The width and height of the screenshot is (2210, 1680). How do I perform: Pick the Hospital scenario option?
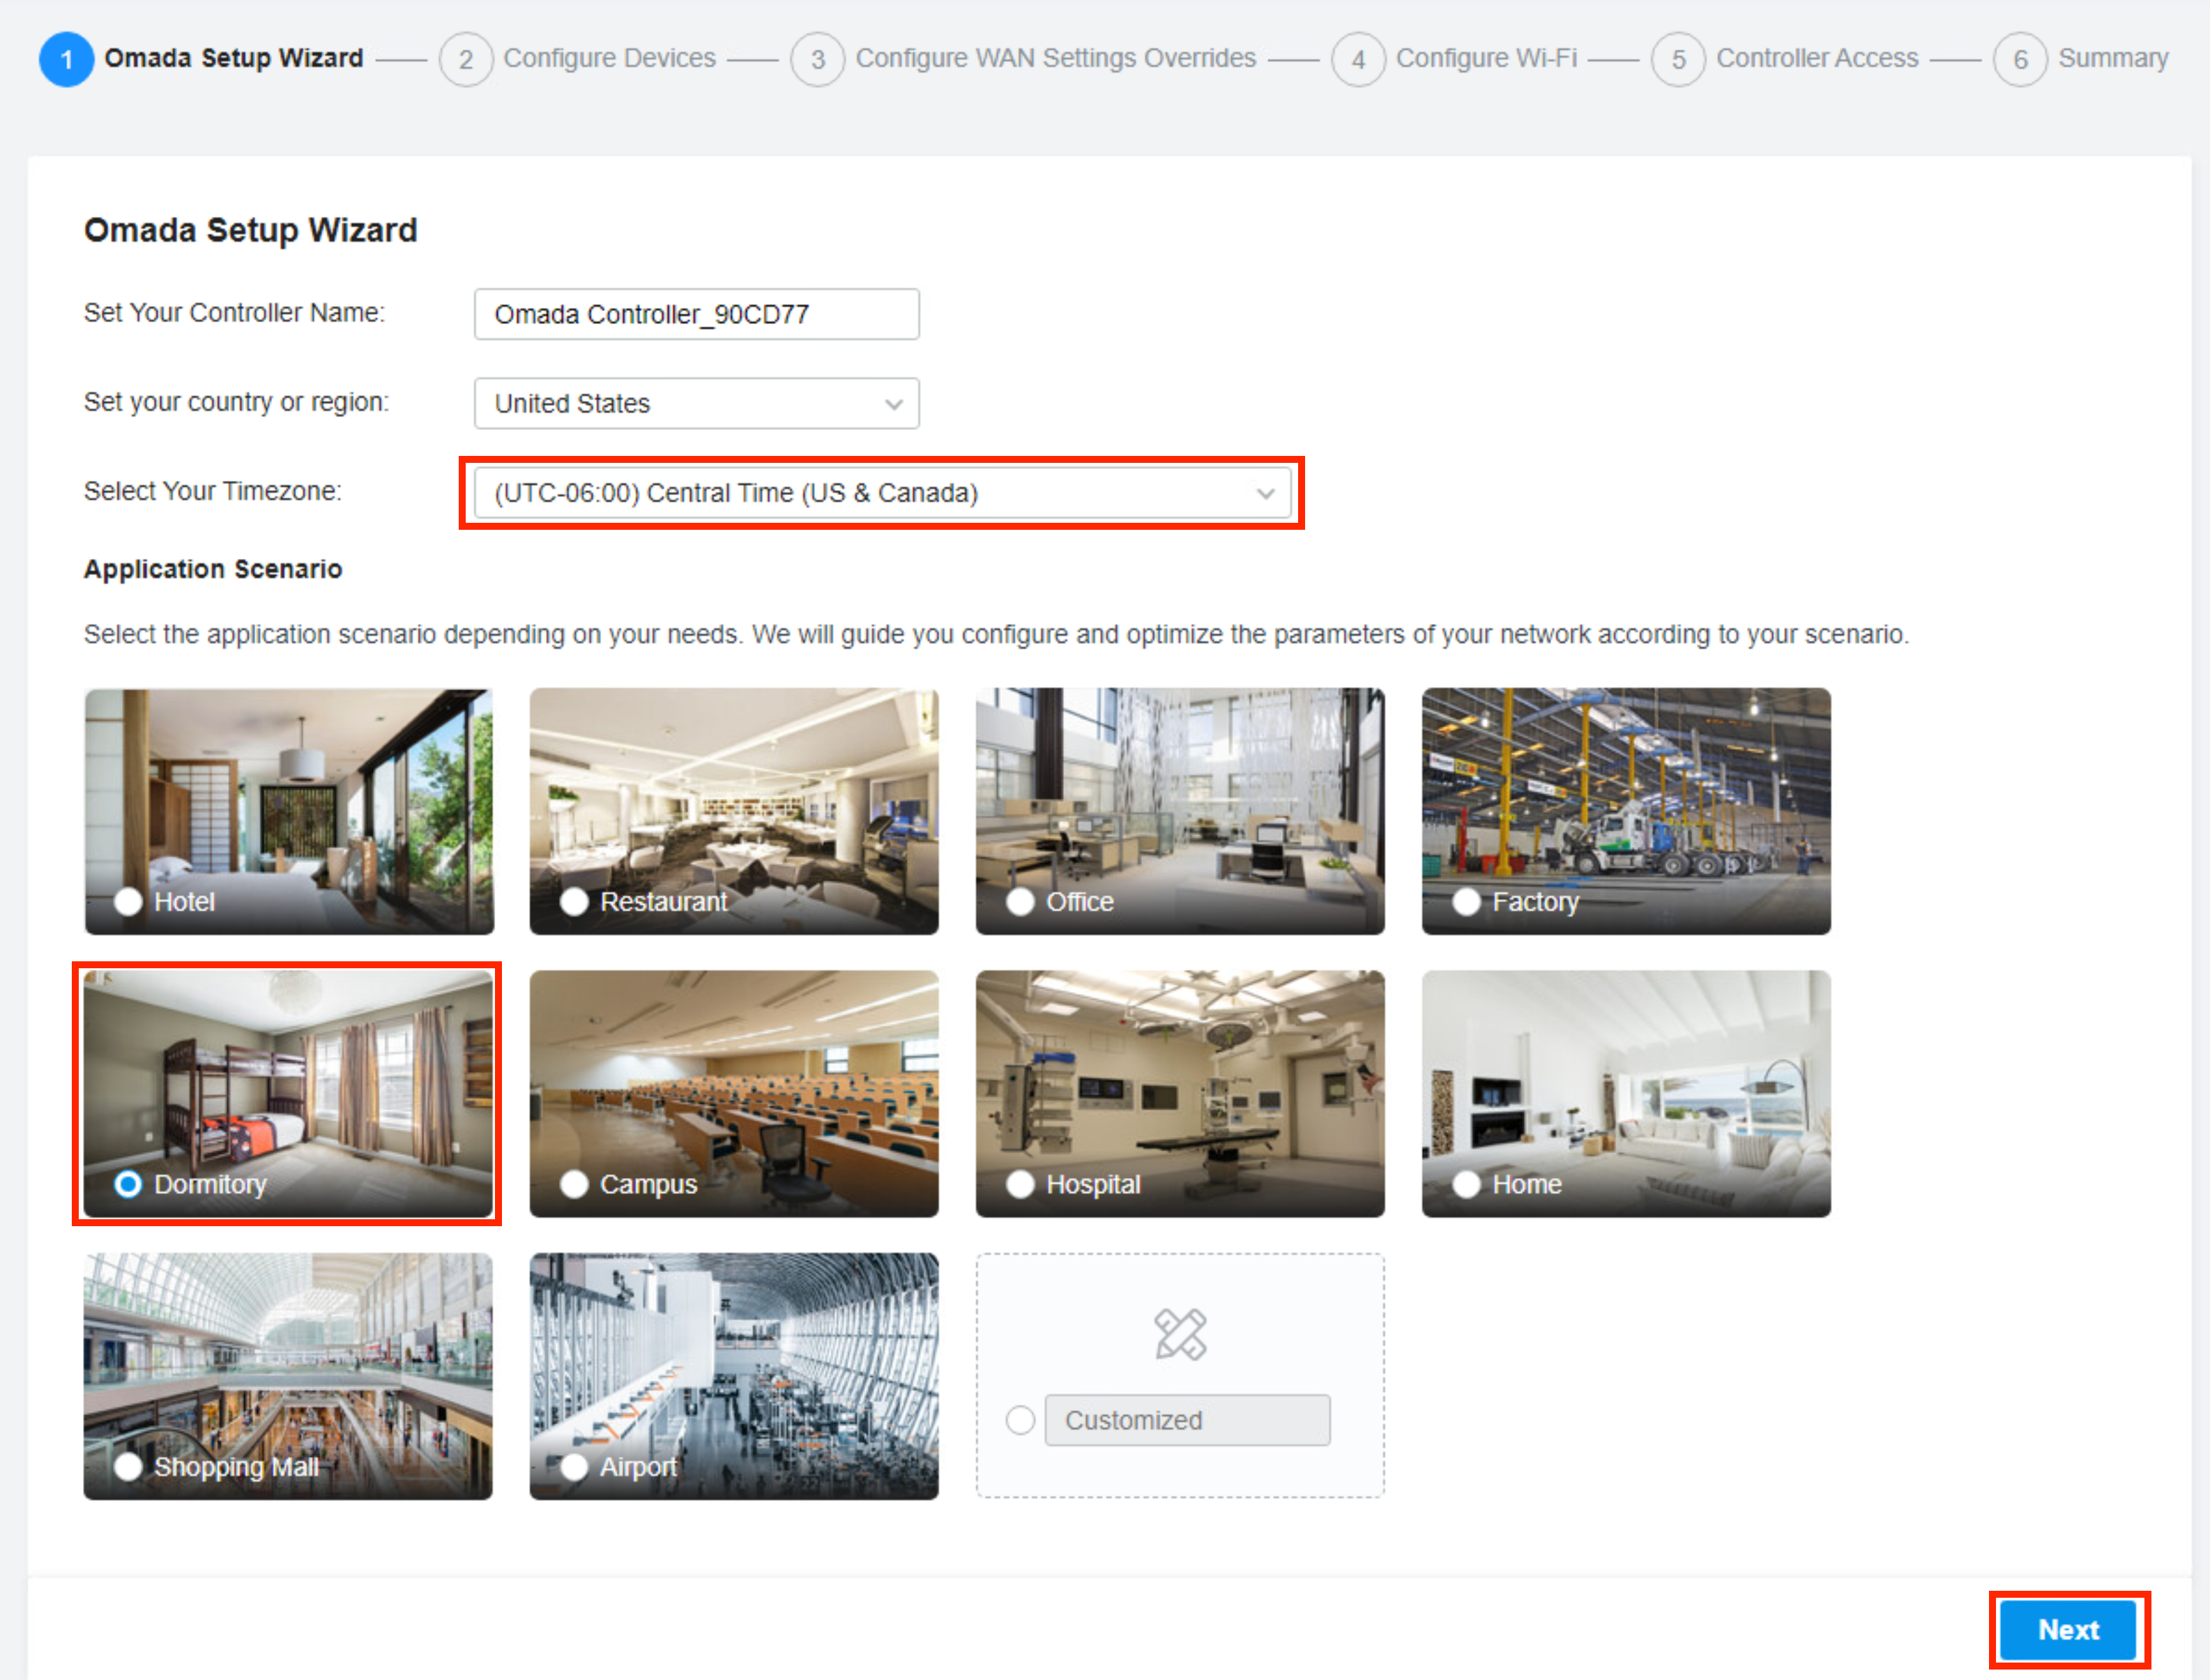(1020, 1184)
